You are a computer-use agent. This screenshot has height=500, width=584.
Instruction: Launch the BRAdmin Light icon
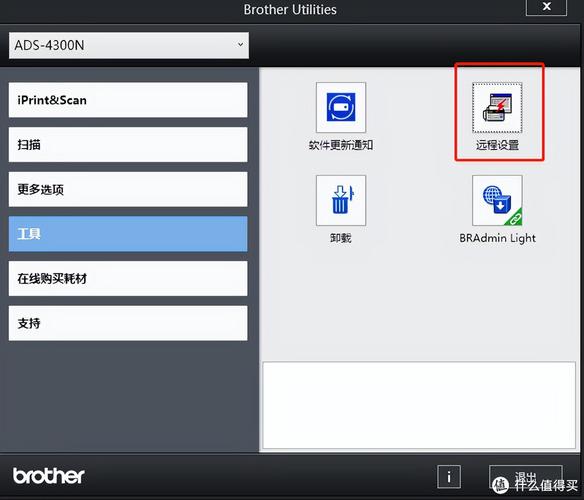click(497, 200)
